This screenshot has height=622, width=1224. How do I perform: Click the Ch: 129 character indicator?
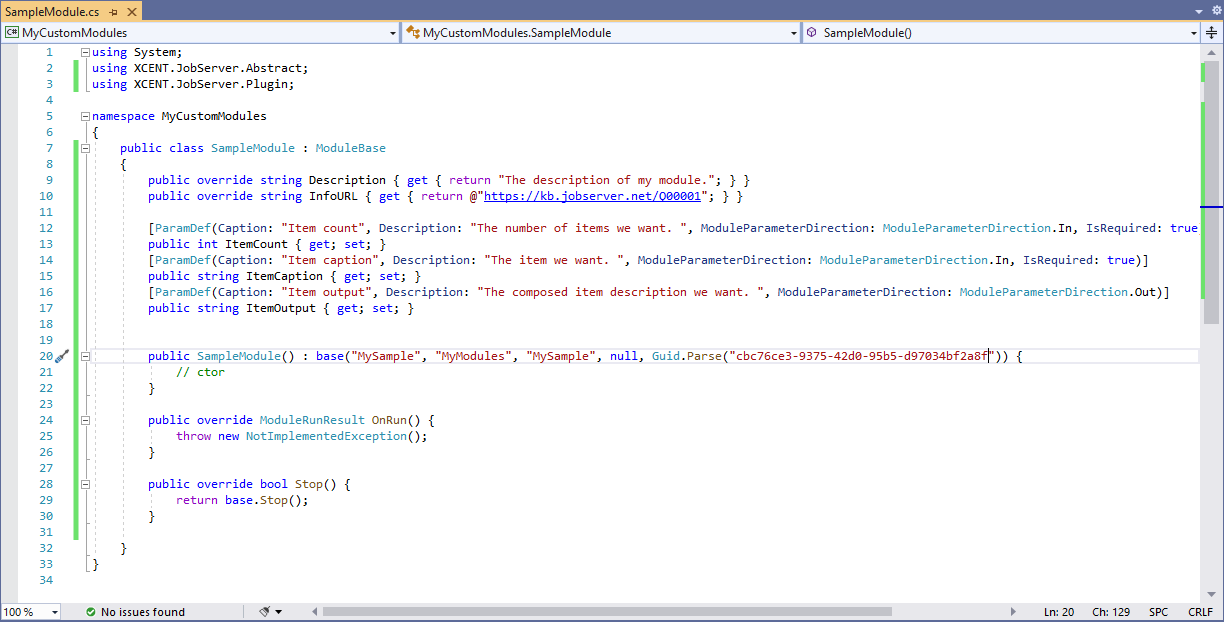point(1111,612)
